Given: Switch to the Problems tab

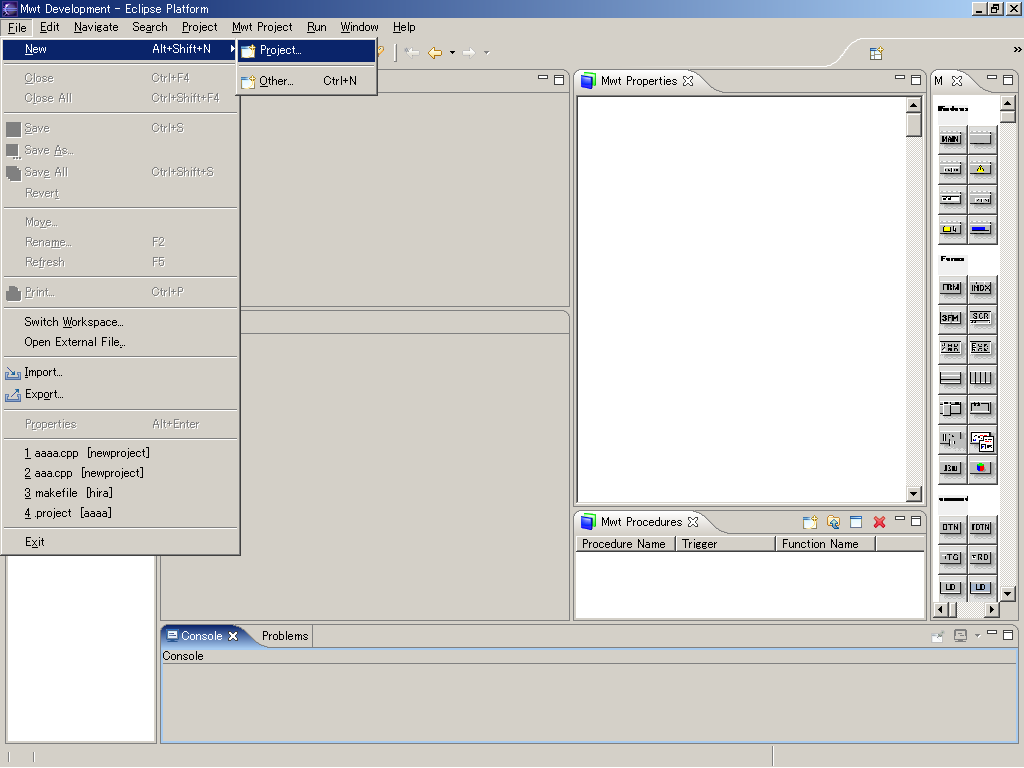Looking at the screenshot, I should point(285,636).
